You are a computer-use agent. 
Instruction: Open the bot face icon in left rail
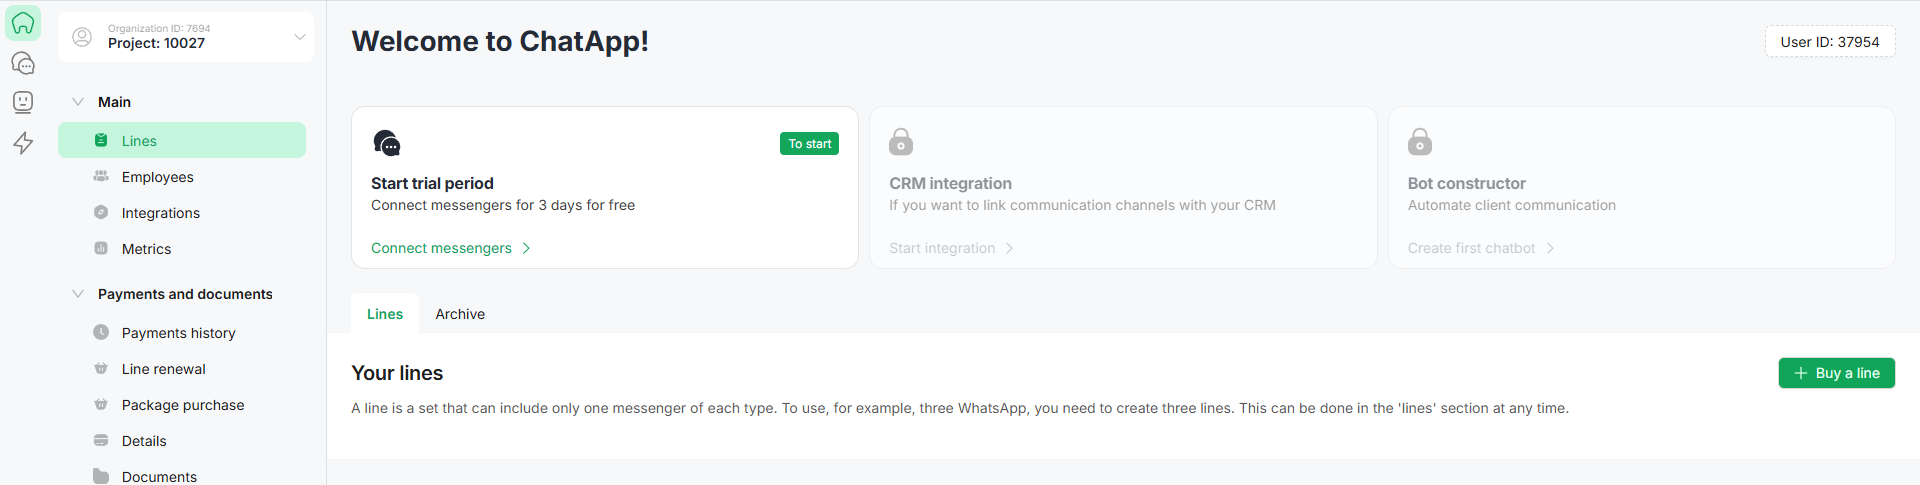coord(23,102)
